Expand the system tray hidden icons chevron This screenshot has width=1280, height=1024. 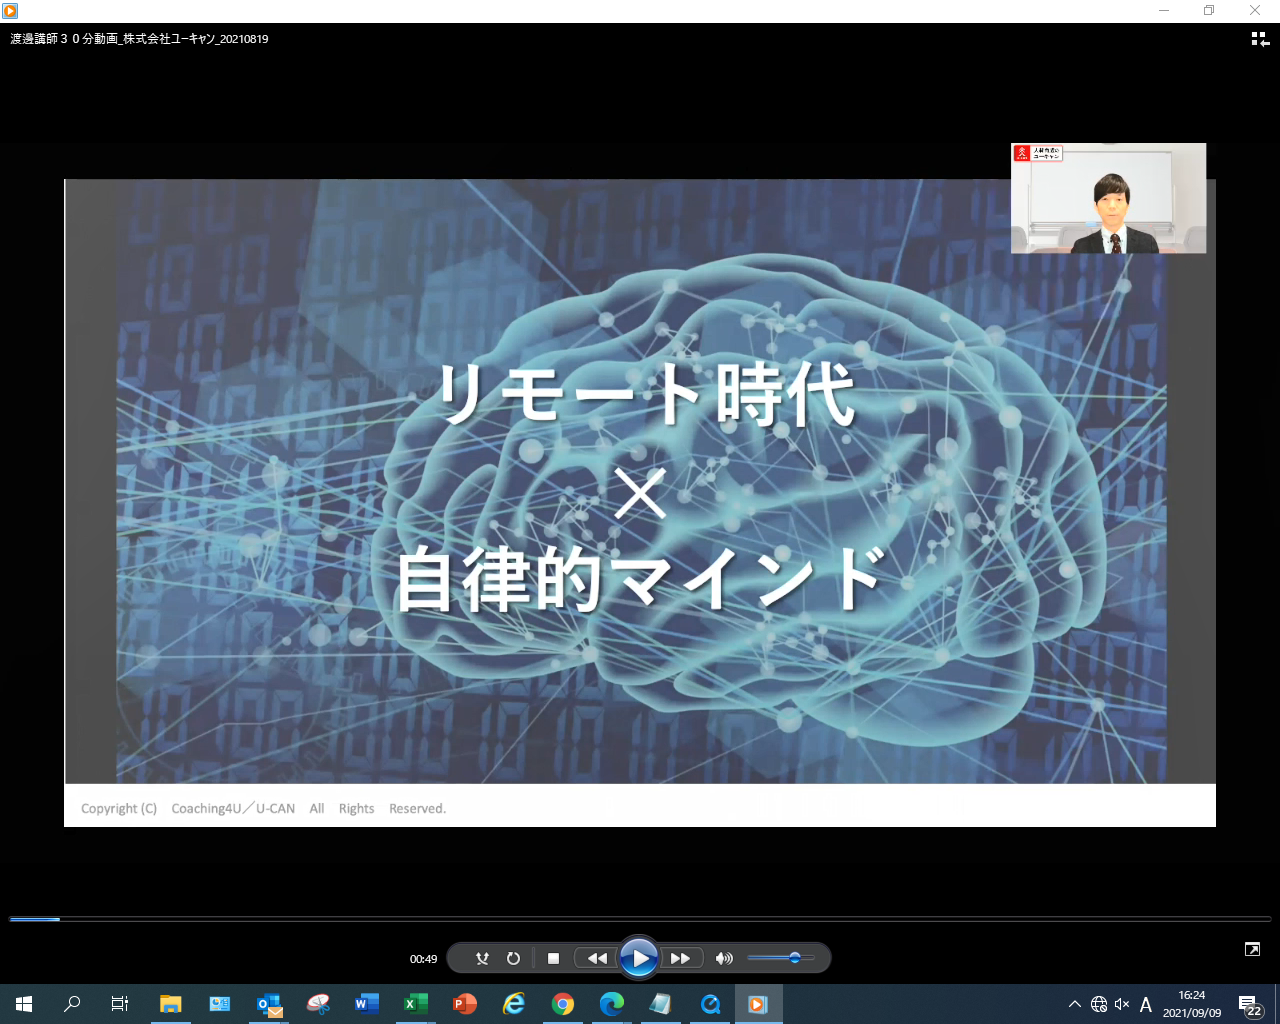[1075, 1004]
